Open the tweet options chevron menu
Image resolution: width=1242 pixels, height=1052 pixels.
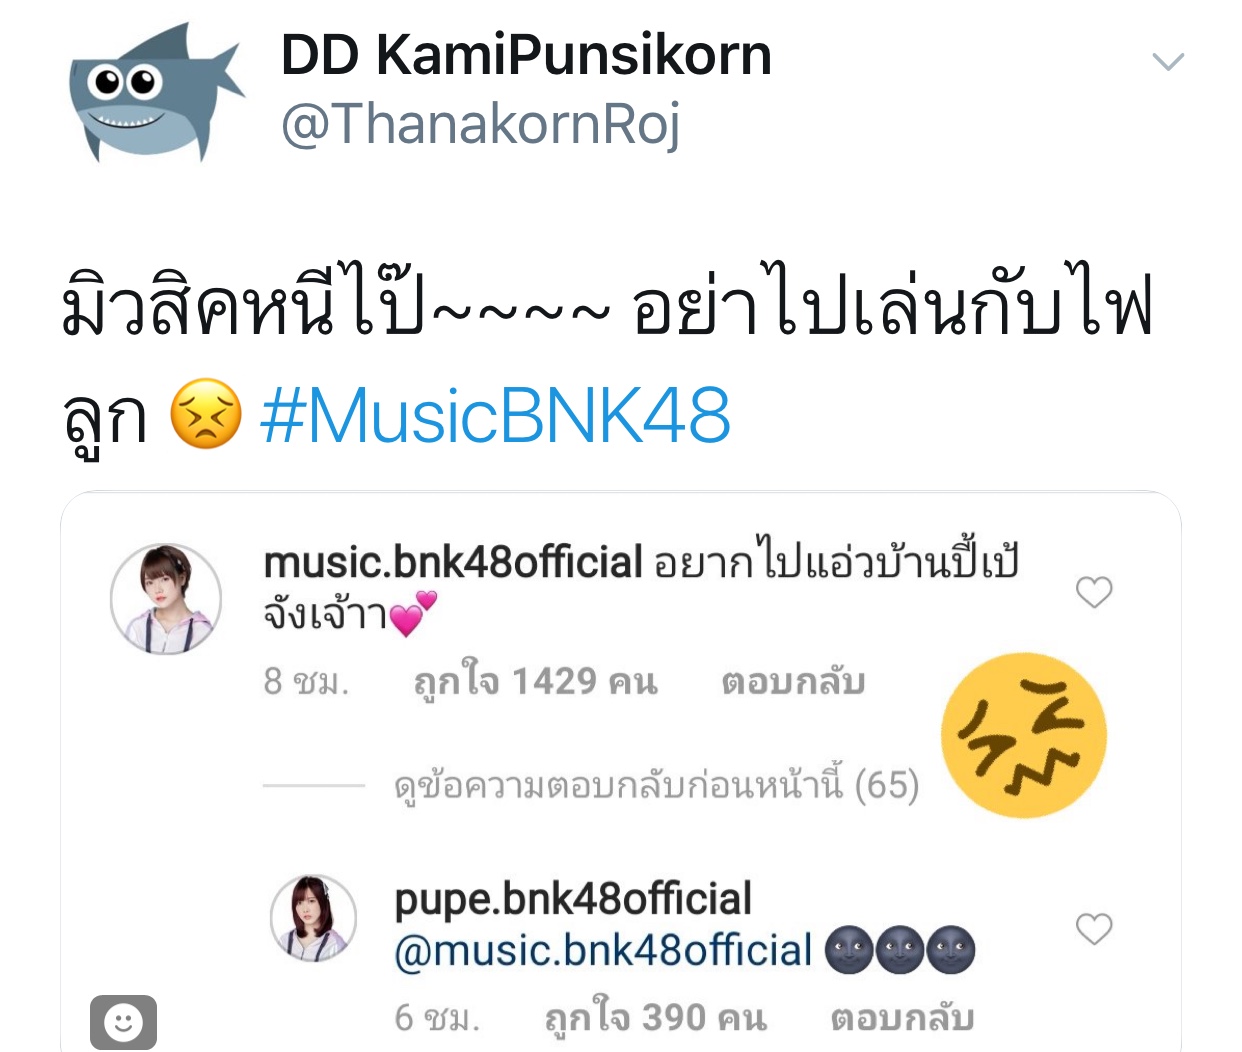[x=1168, y=62]
